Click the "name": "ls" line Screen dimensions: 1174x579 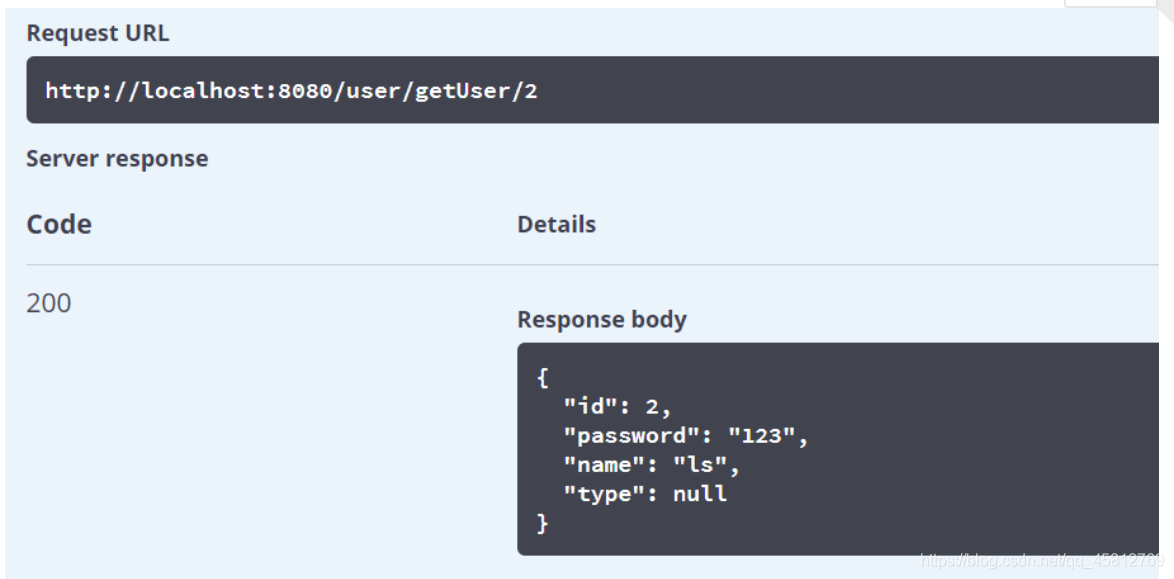point(651,465)
